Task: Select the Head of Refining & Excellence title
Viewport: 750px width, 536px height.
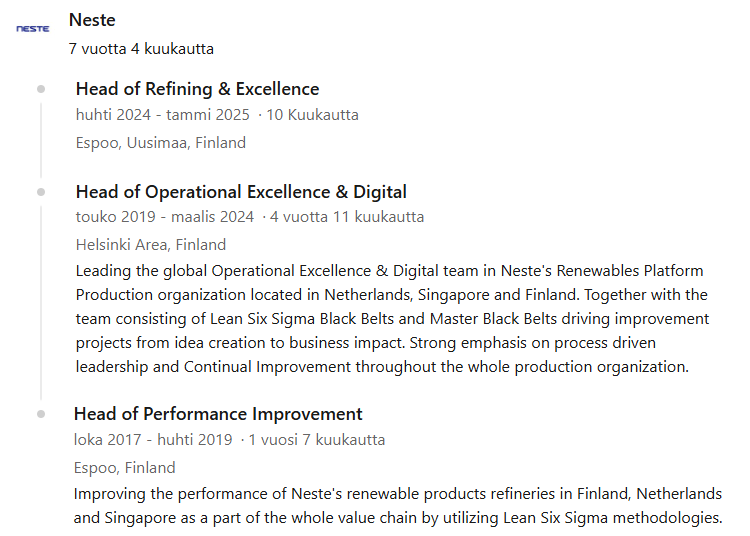Action: pyautogui.click(x=197, y=89)
